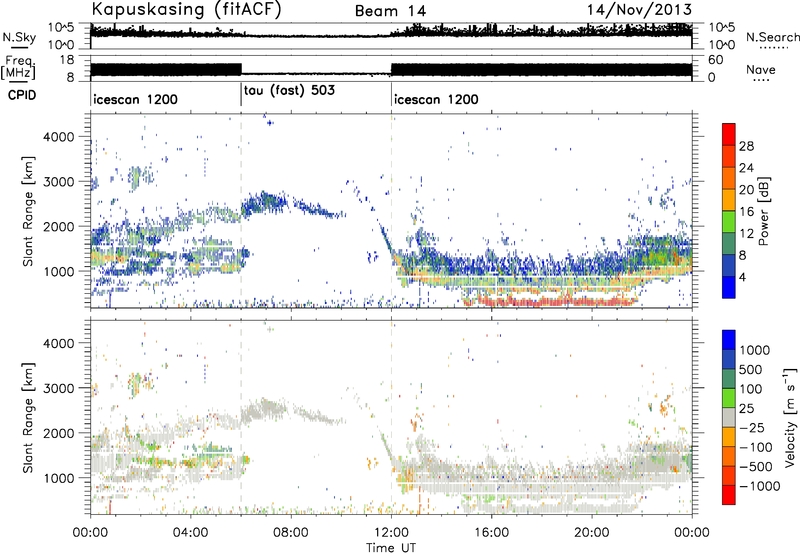The height and width of the screenshot is (554, 800).
Task: Click the '60' tick on the Nave axis
Action: 716,60
